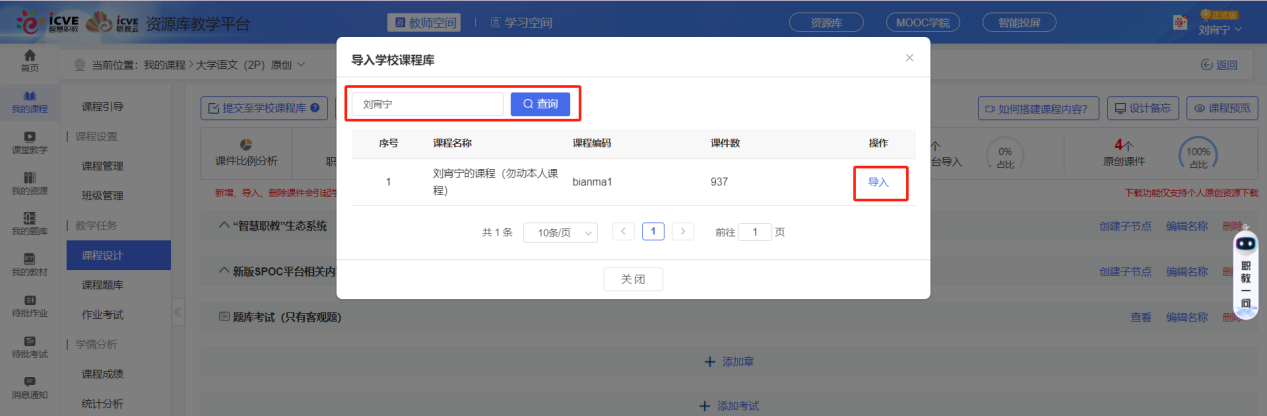This screenshot has height=416, width=1267.
Task: Click the 职教一问 robot assistant icon
Action: pyautogui.click(x=1245, y=243)
